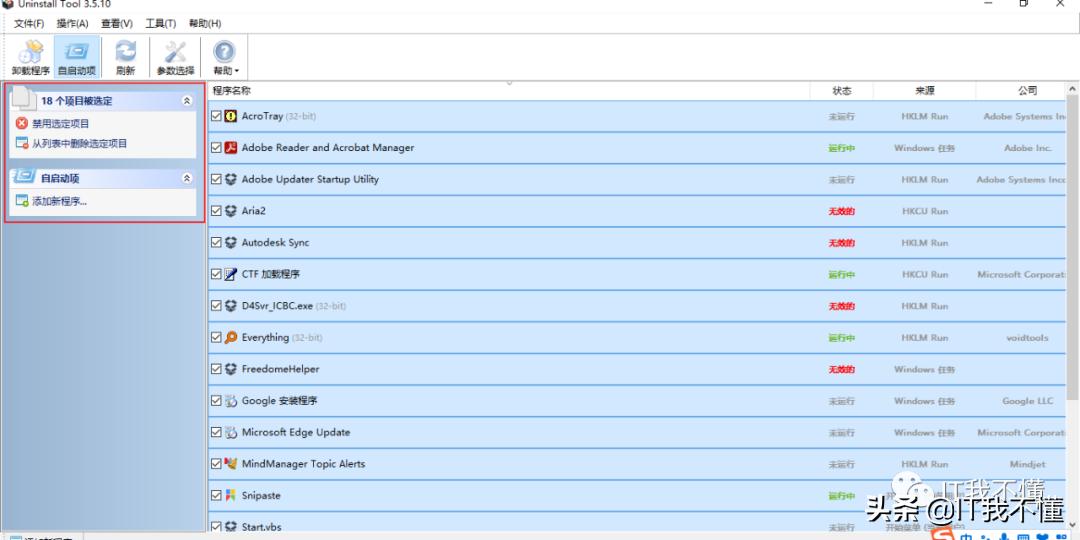Click the Snipaste colorful program icon
Viewport: 1080px width, 540px height.
click(231, 496)
